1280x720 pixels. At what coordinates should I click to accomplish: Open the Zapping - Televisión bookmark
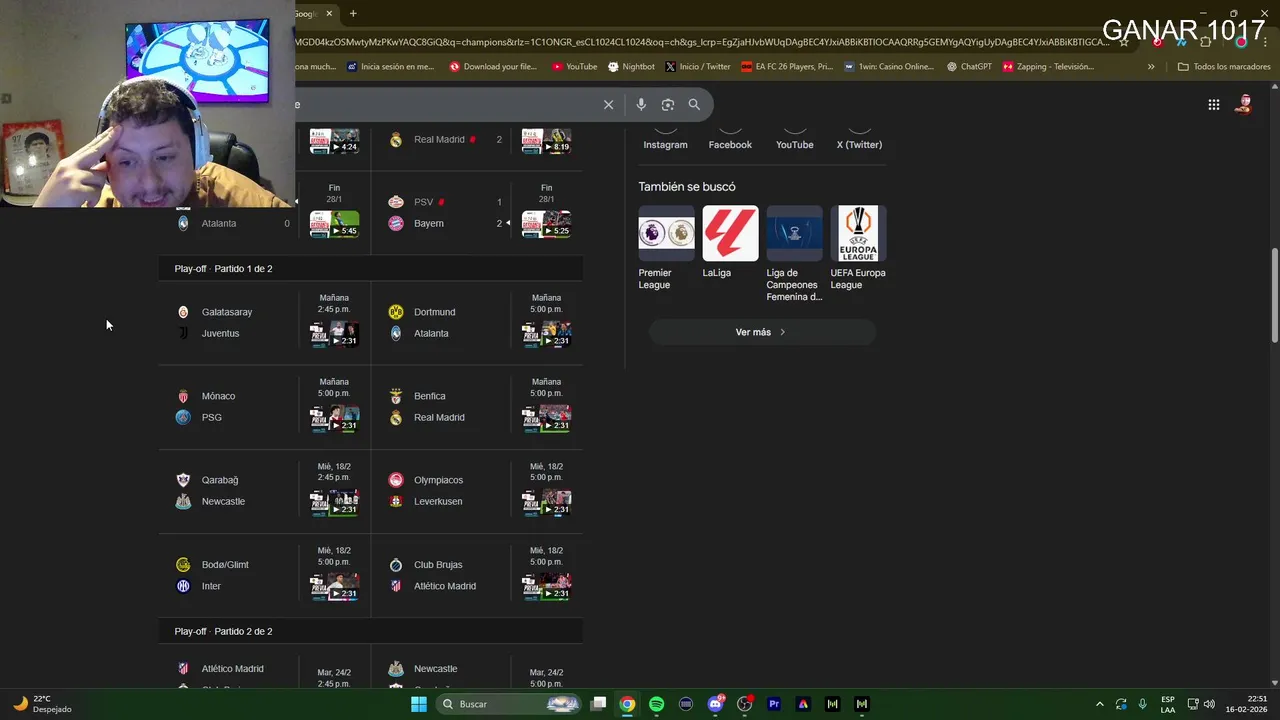click(1048, 67)
